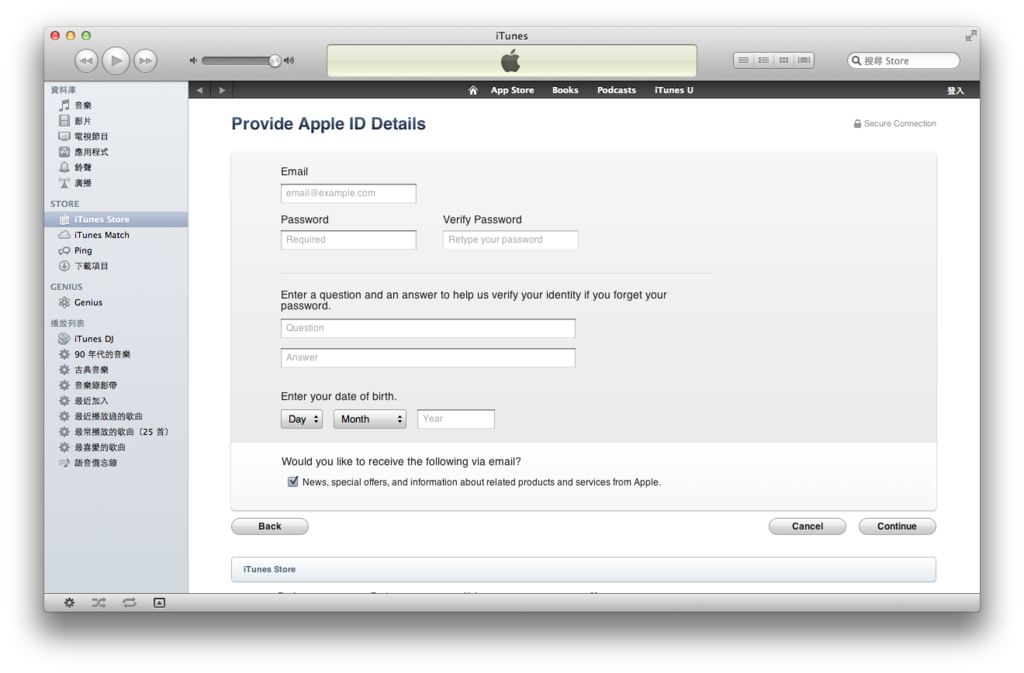Focus the Email input field

click(348, 193)
